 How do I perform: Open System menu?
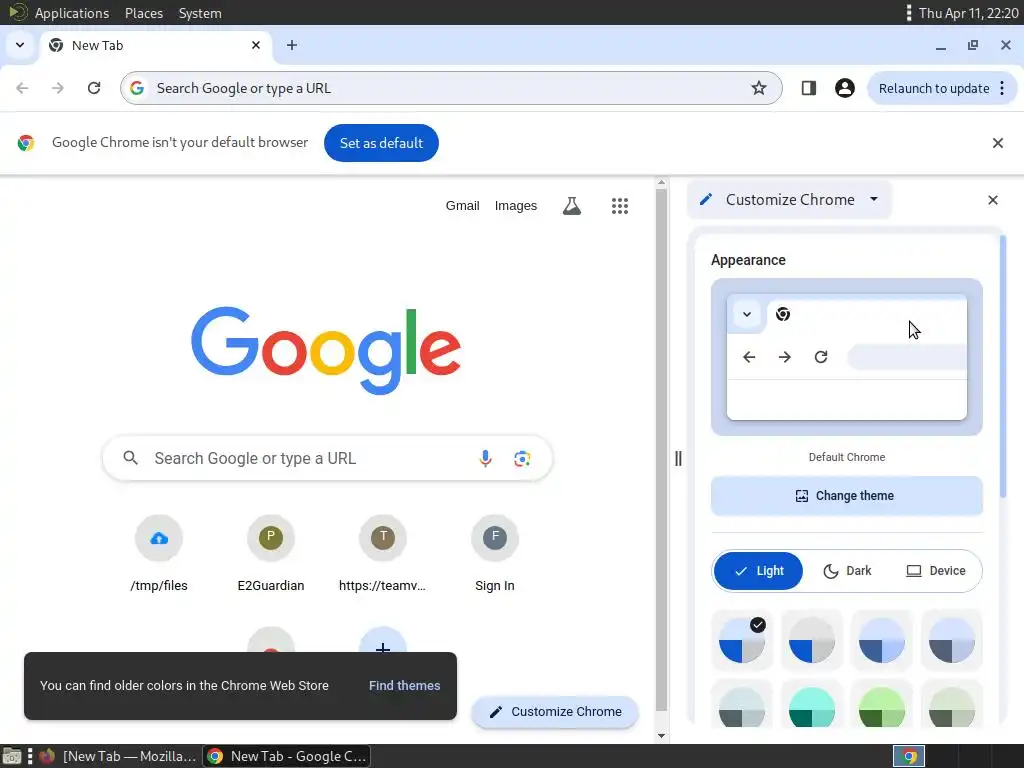click(200, 13)
